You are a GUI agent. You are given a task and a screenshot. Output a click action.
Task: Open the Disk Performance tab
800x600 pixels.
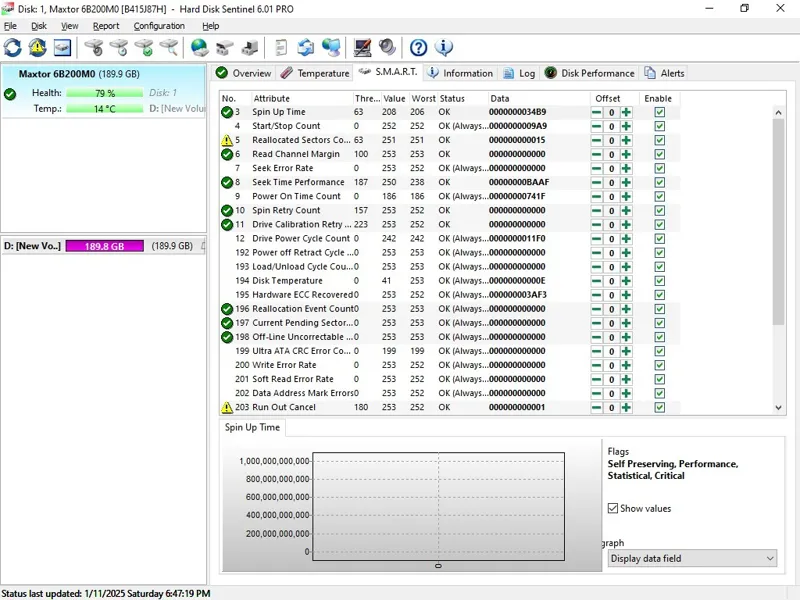click(x=590, y=73)
